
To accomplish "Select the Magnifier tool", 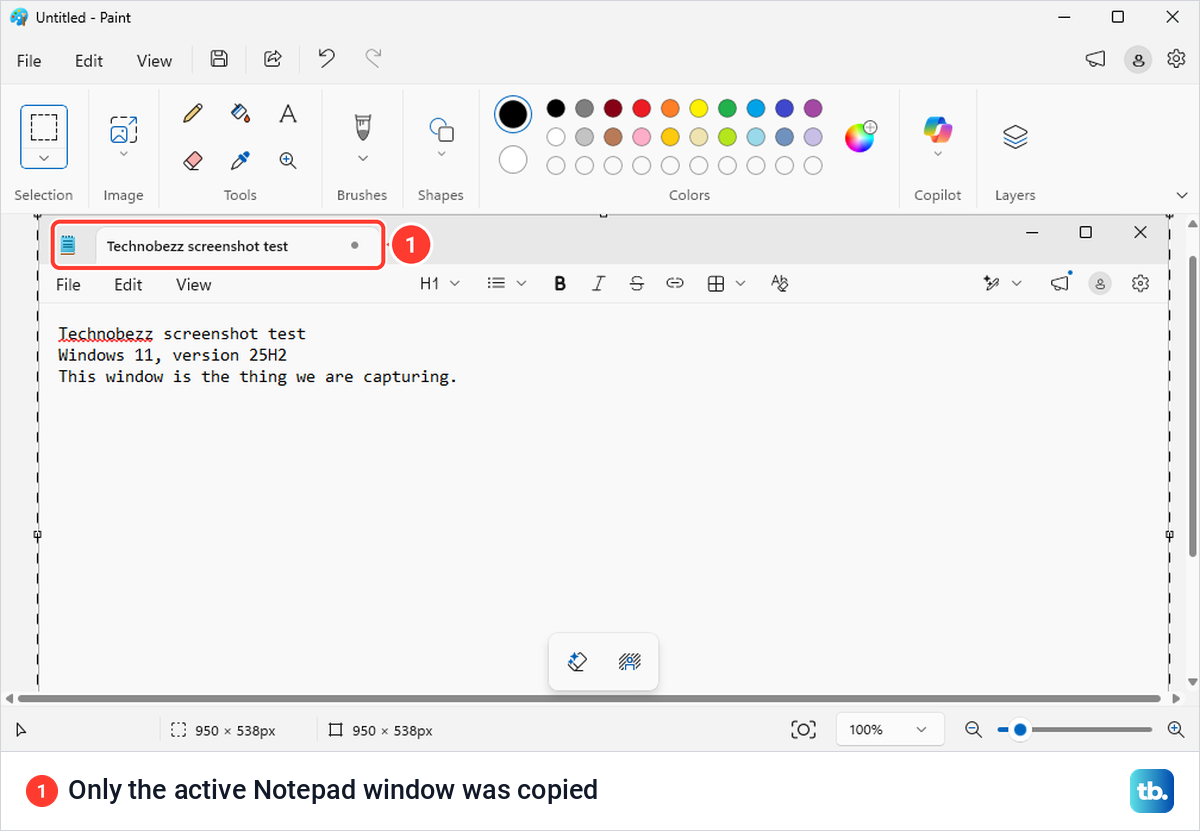I will tap(288, 160).
